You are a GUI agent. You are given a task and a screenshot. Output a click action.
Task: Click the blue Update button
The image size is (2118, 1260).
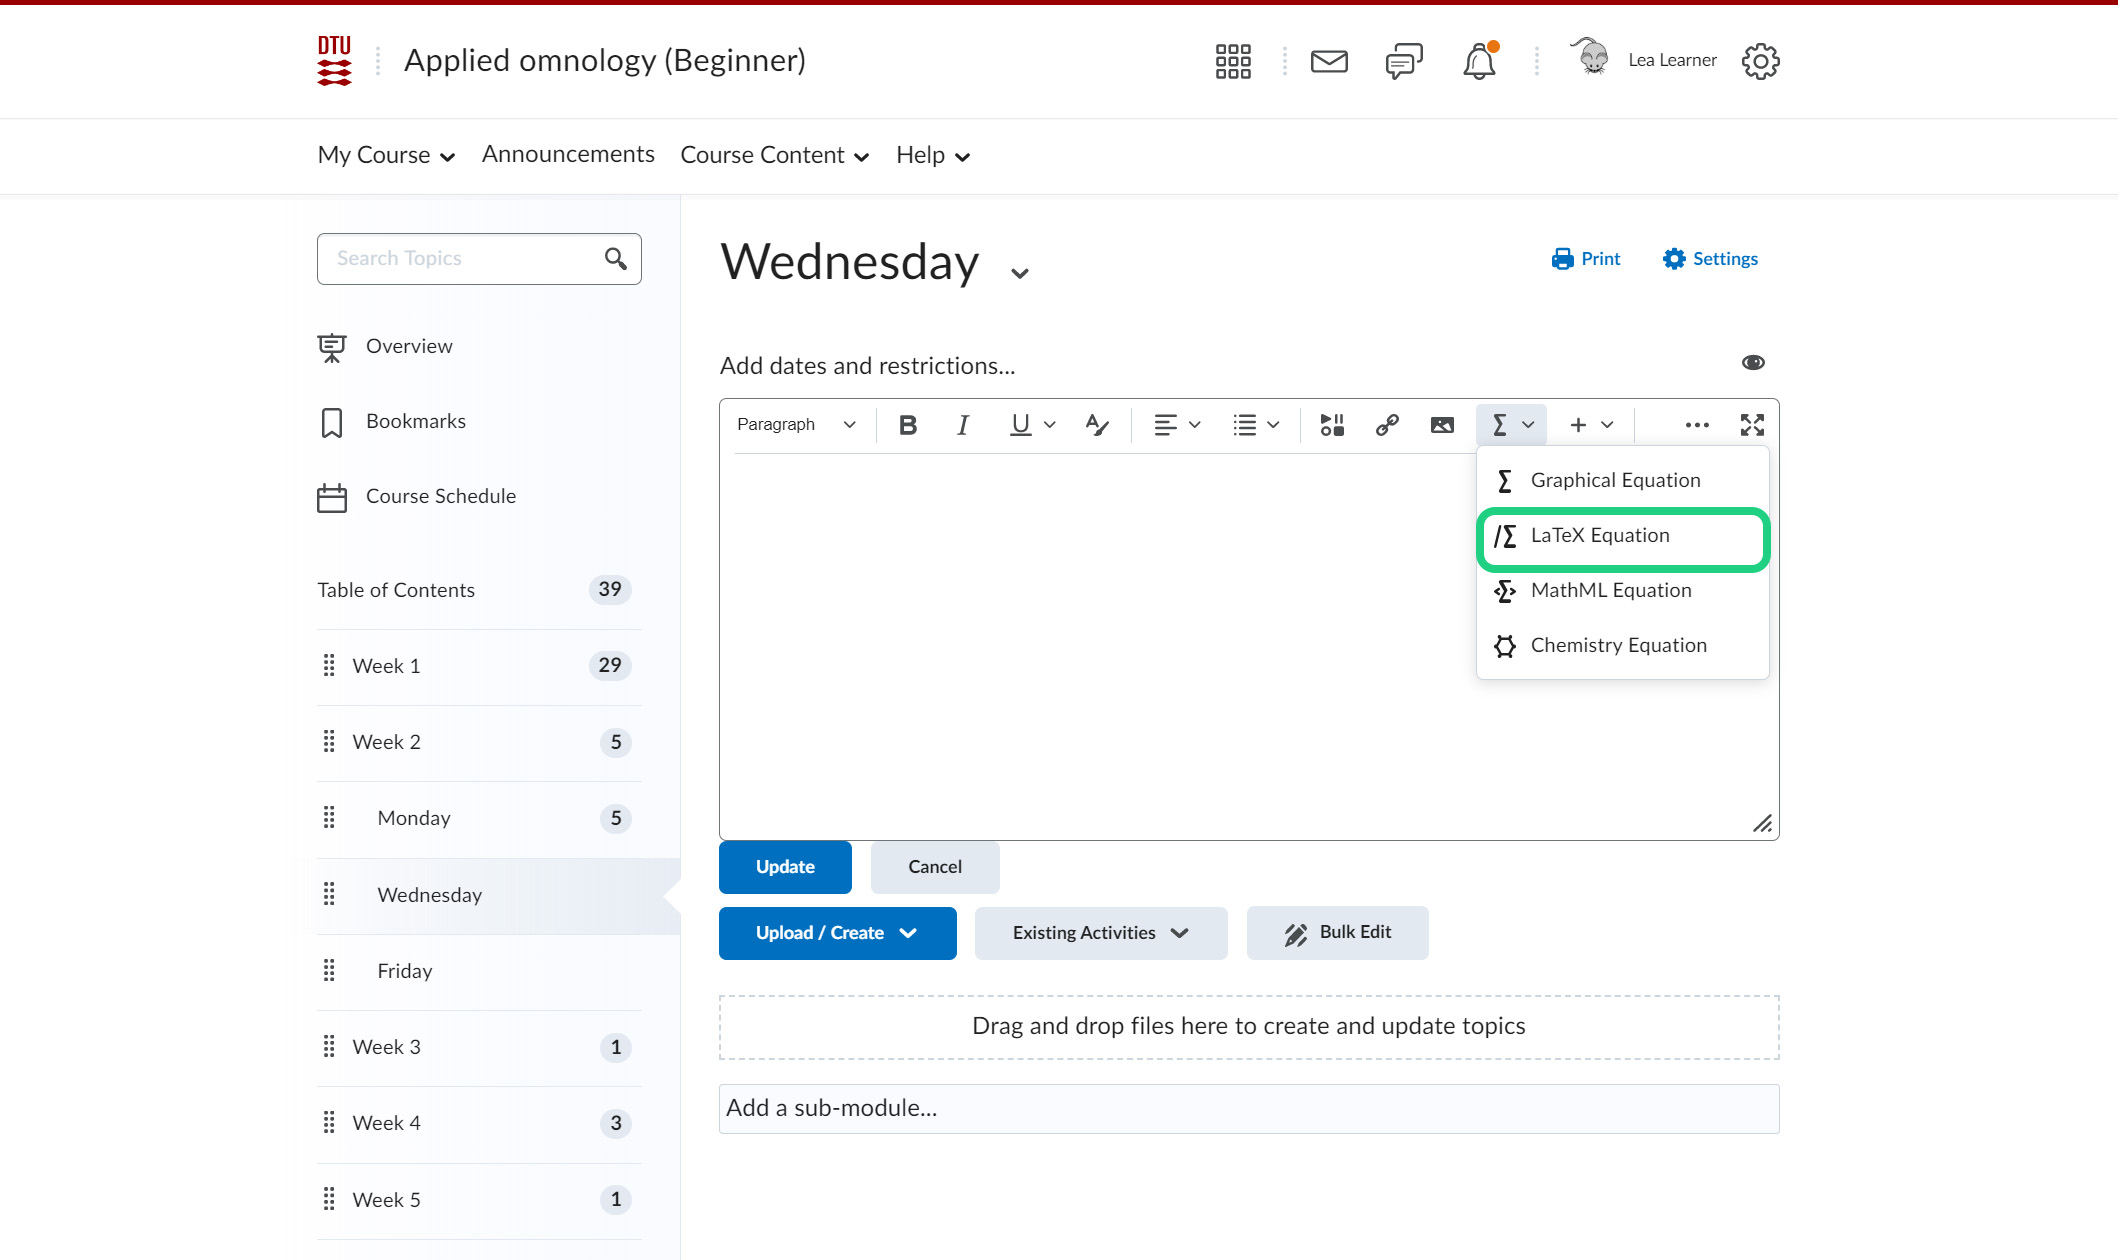785,867
